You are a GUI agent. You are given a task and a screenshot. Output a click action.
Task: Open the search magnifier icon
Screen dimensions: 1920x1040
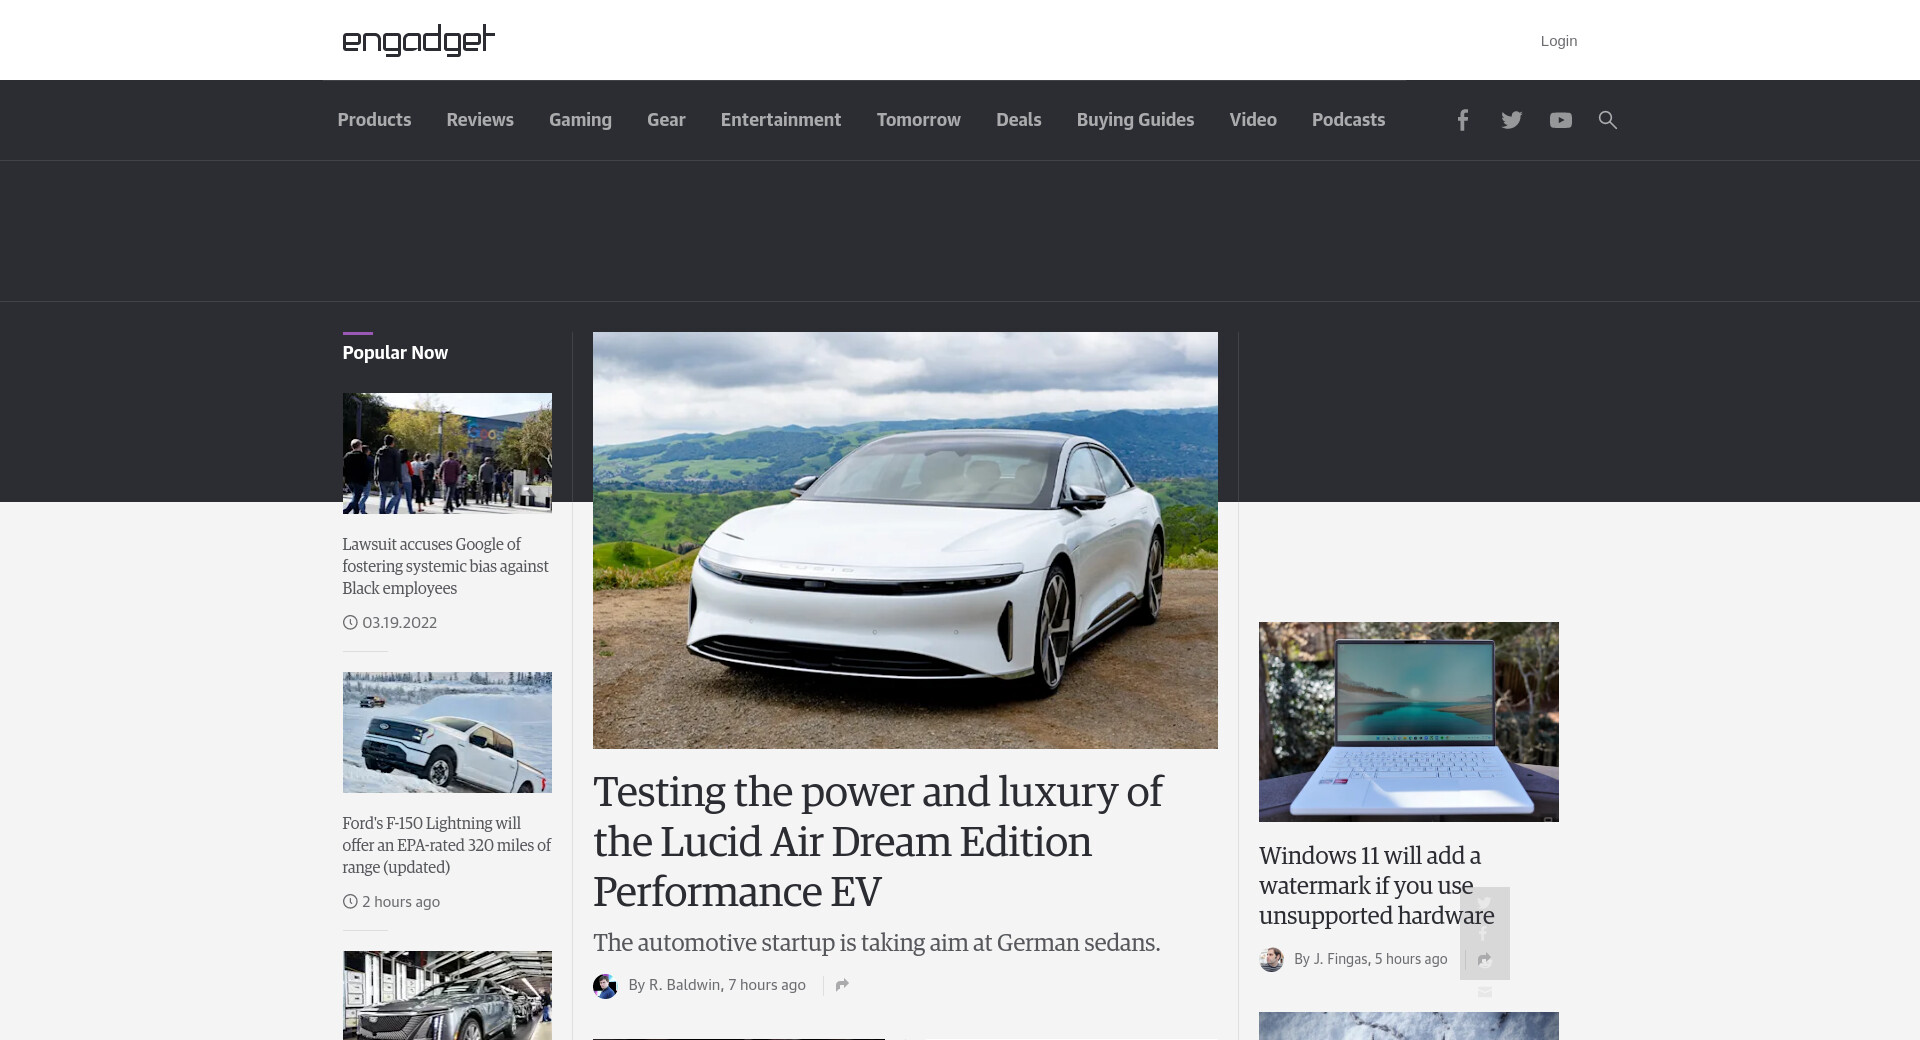(x=1607, y=120)
